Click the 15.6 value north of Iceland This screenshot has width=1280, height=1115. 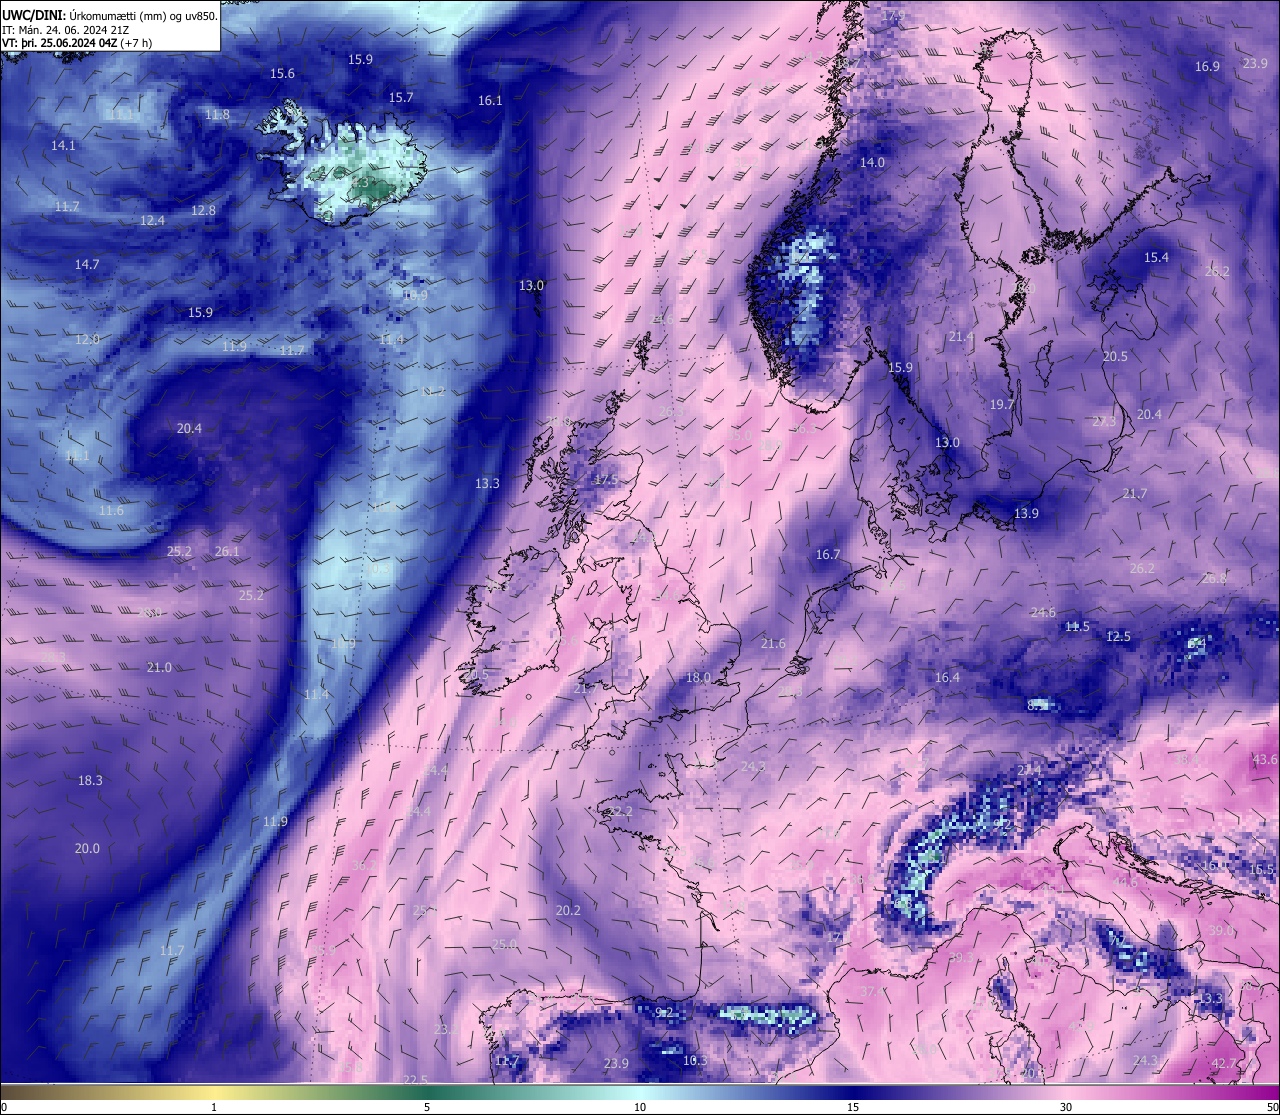(283, 74)
